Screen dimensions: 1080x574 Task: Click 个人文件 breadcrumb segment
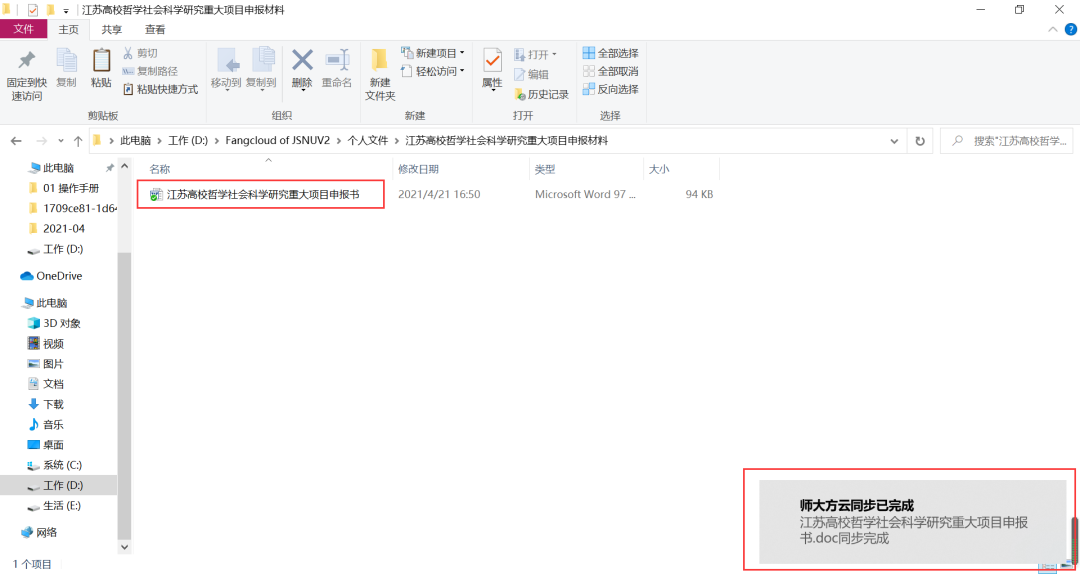pos(368,141)
